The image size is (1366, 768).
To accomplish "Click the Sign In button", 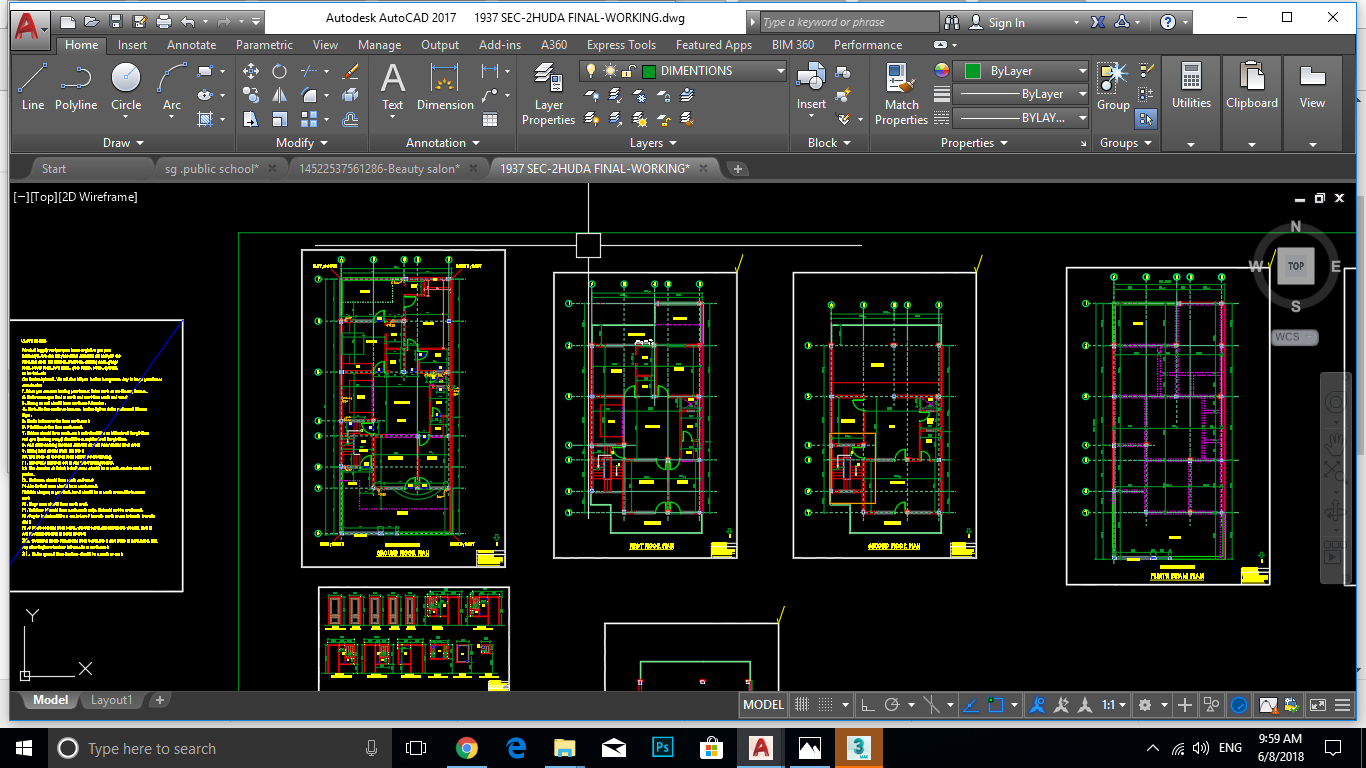I will [x=1006, y=22].
